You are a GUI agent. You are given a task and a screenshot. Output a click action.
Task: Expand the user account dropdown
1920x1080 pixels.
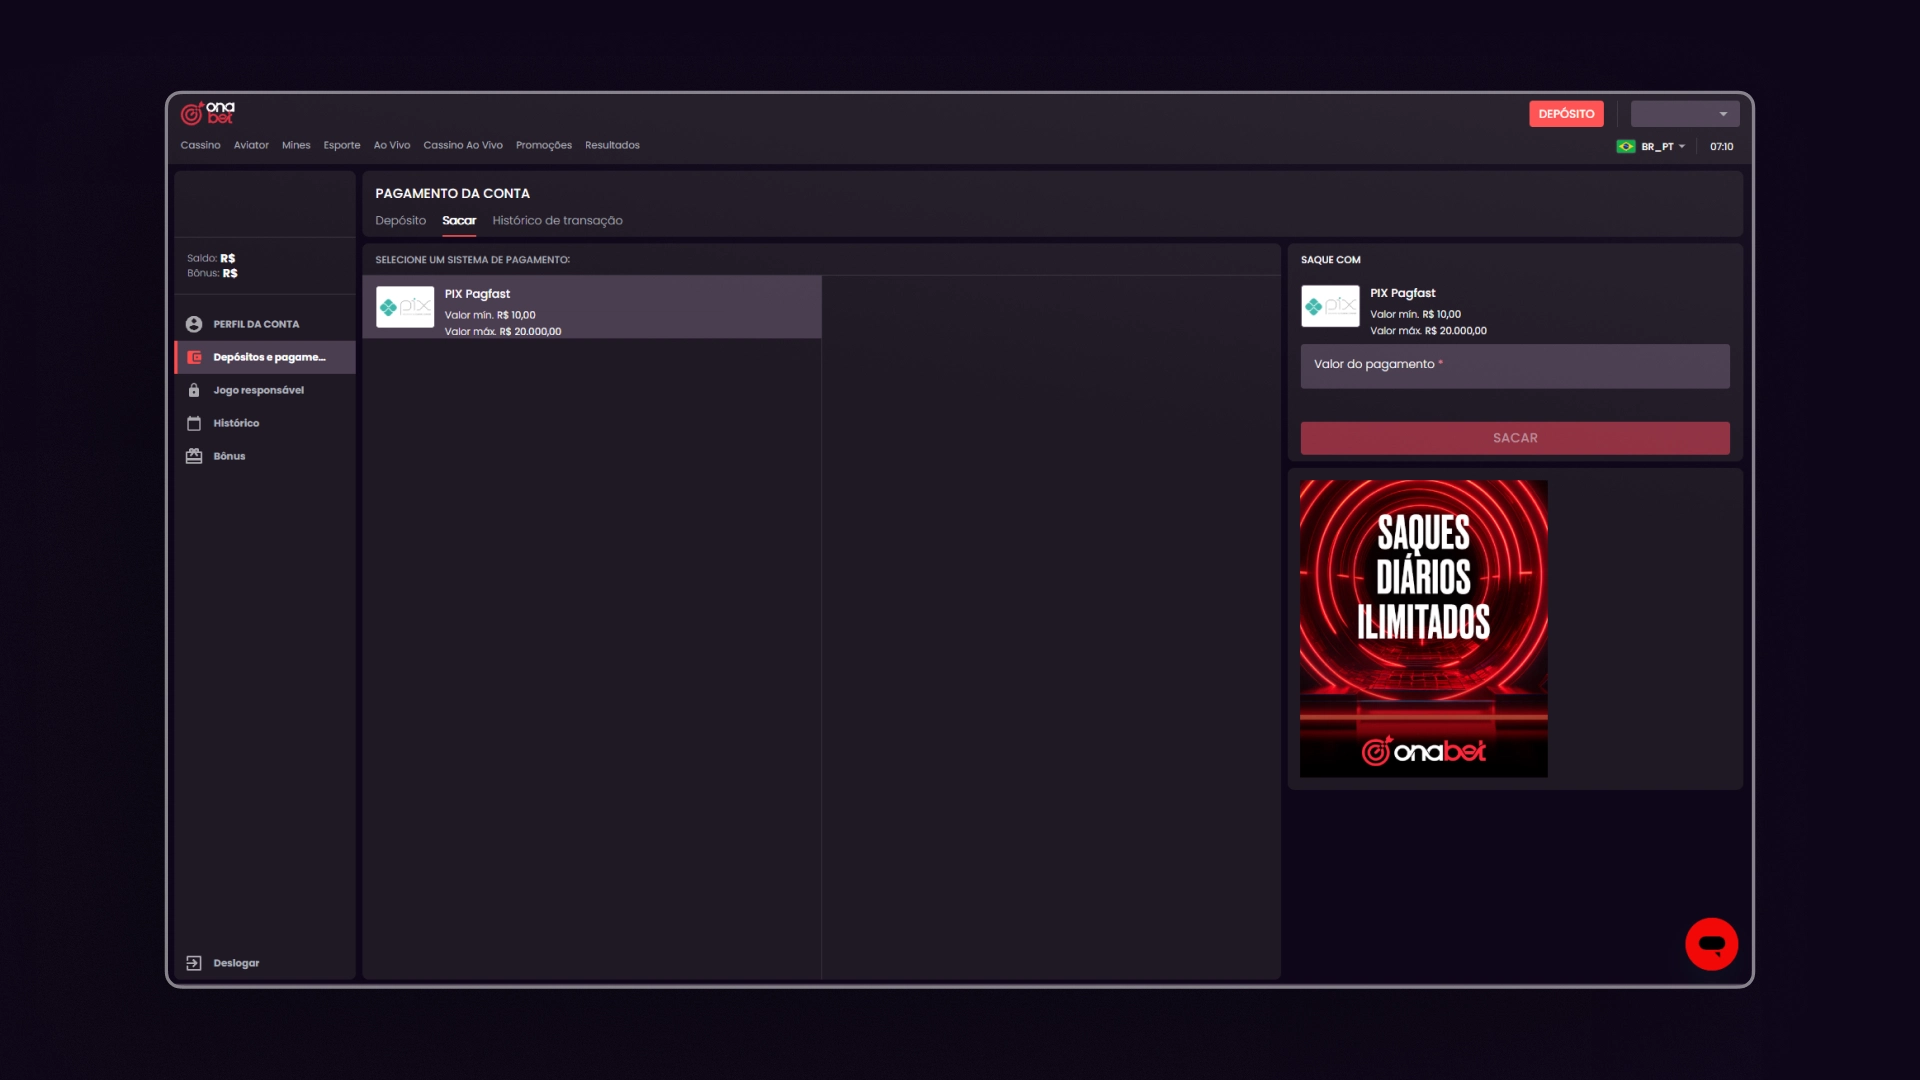coord(1685,114)
